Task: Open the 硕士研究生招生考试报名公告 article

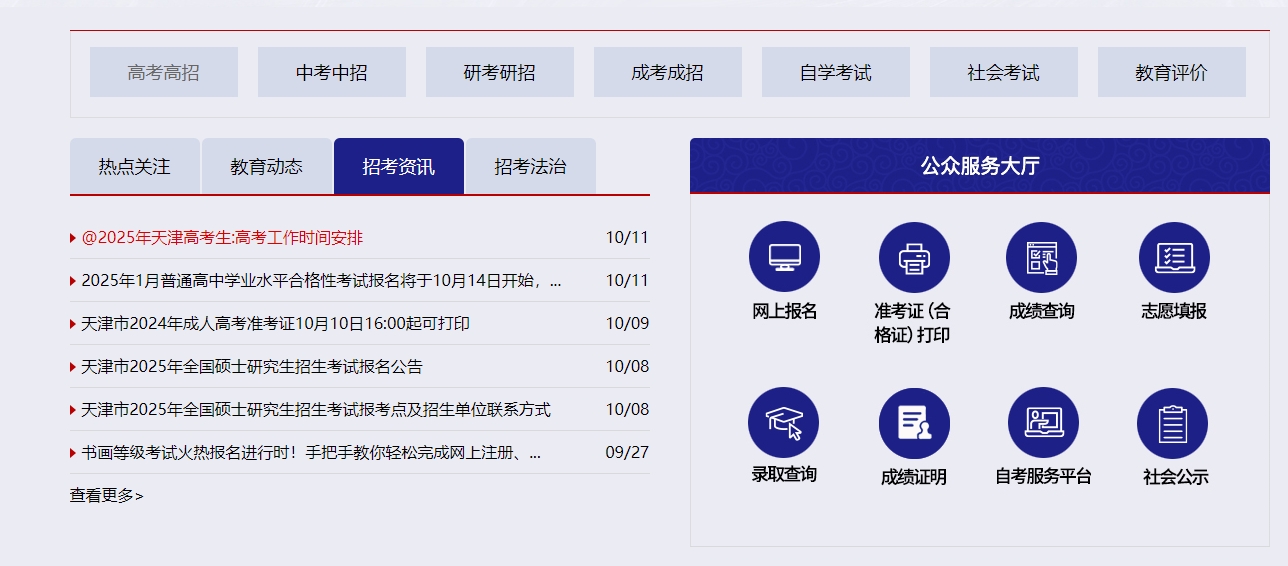Action: 252,367
